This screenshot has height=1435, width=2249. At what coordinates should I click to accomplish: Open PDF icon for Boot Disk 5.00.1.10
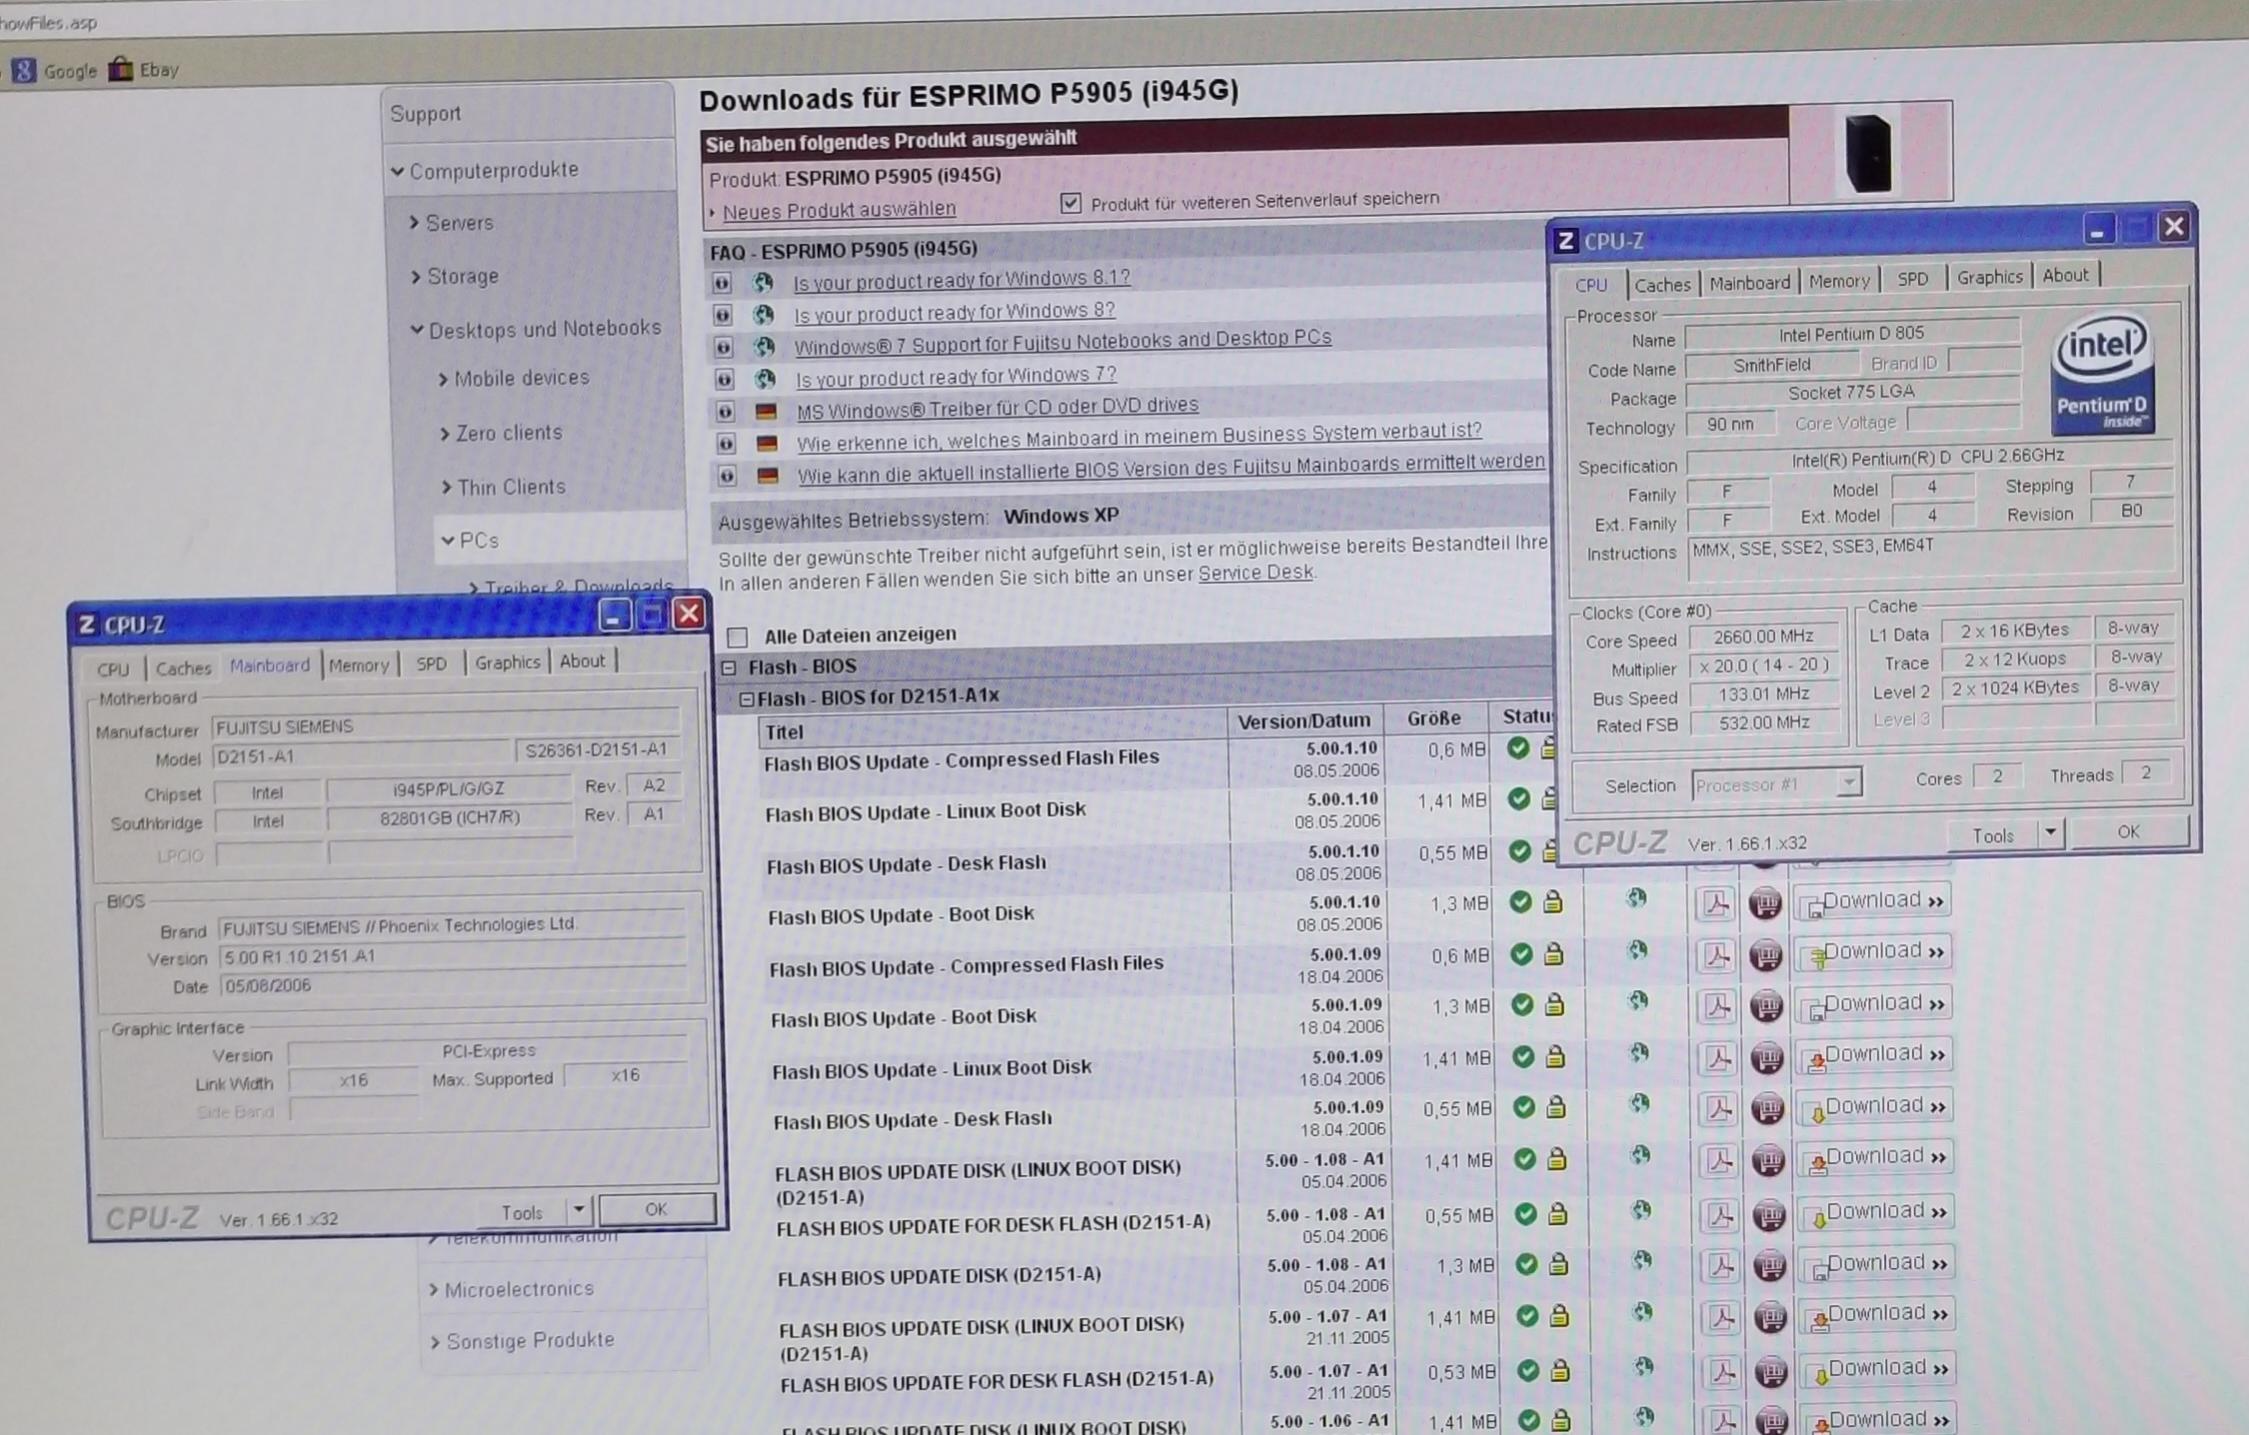click(1716, 903)
